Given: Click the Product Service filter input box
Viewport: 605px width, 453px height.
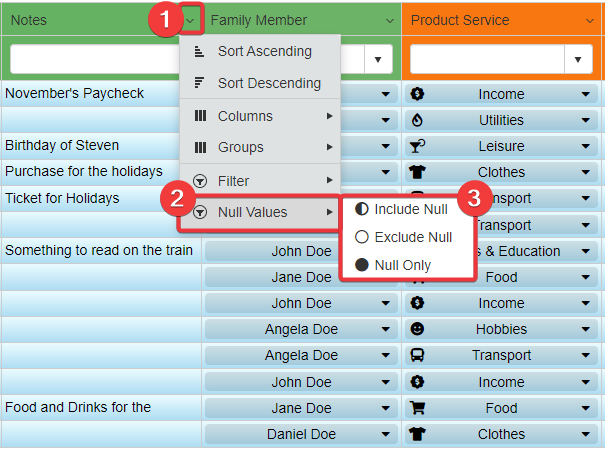Looking at the screenshot, I should (x=487, y=59).
